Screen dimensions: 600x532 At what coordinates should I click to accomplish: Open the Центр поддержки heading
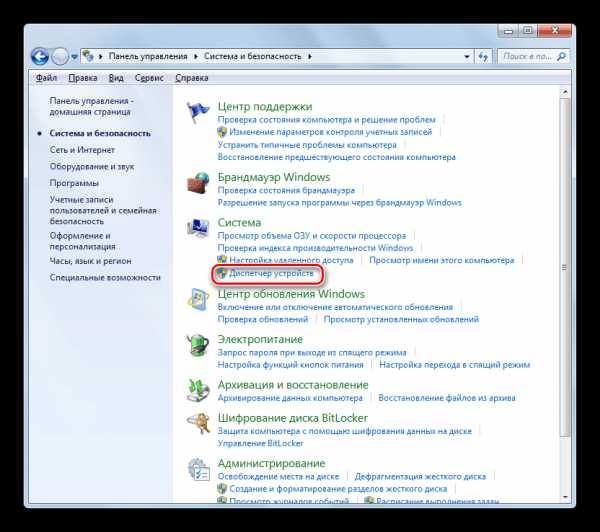pos(265,106)
